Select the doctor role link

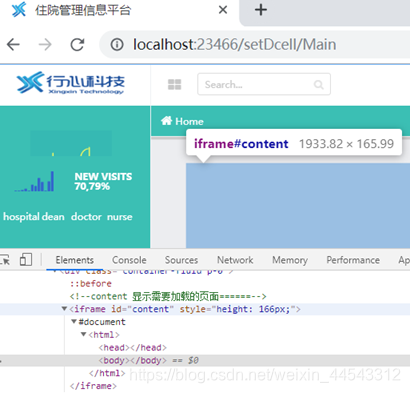click(x=86, y=217)
